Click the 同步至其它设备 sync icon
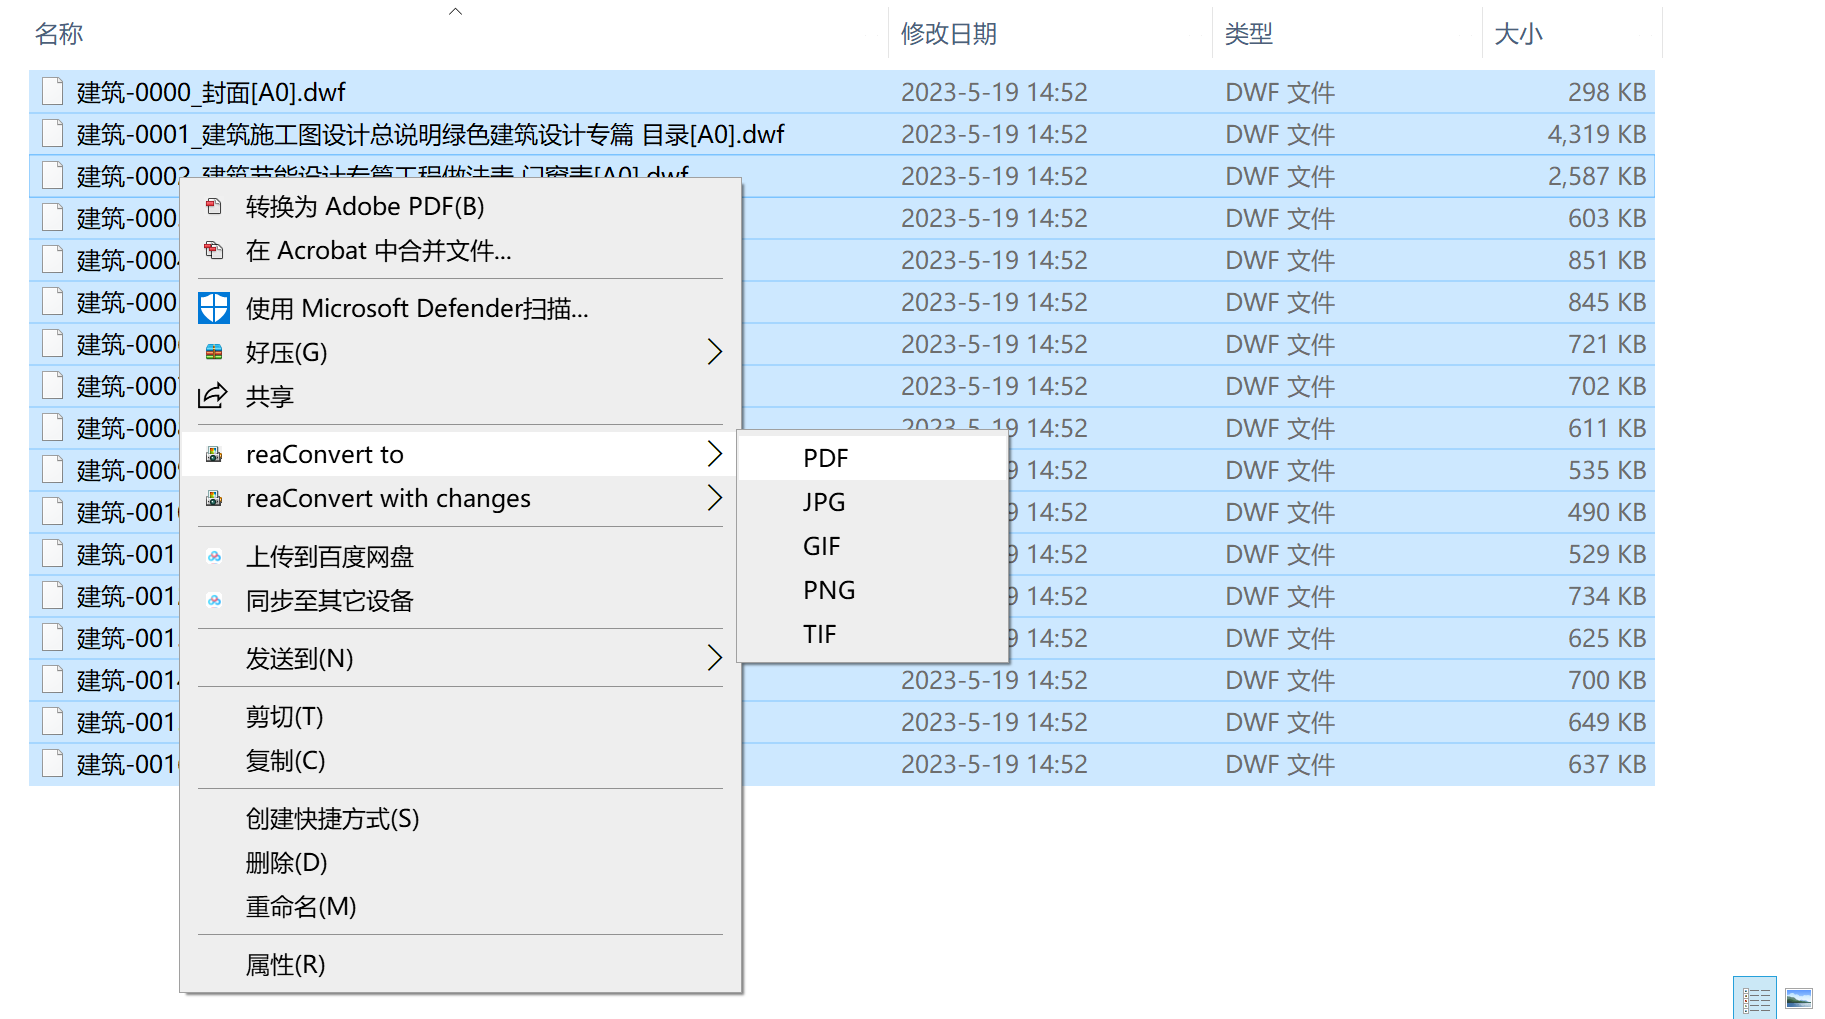Screen dimensions: 1825x1019 click(x=213, y=600)
